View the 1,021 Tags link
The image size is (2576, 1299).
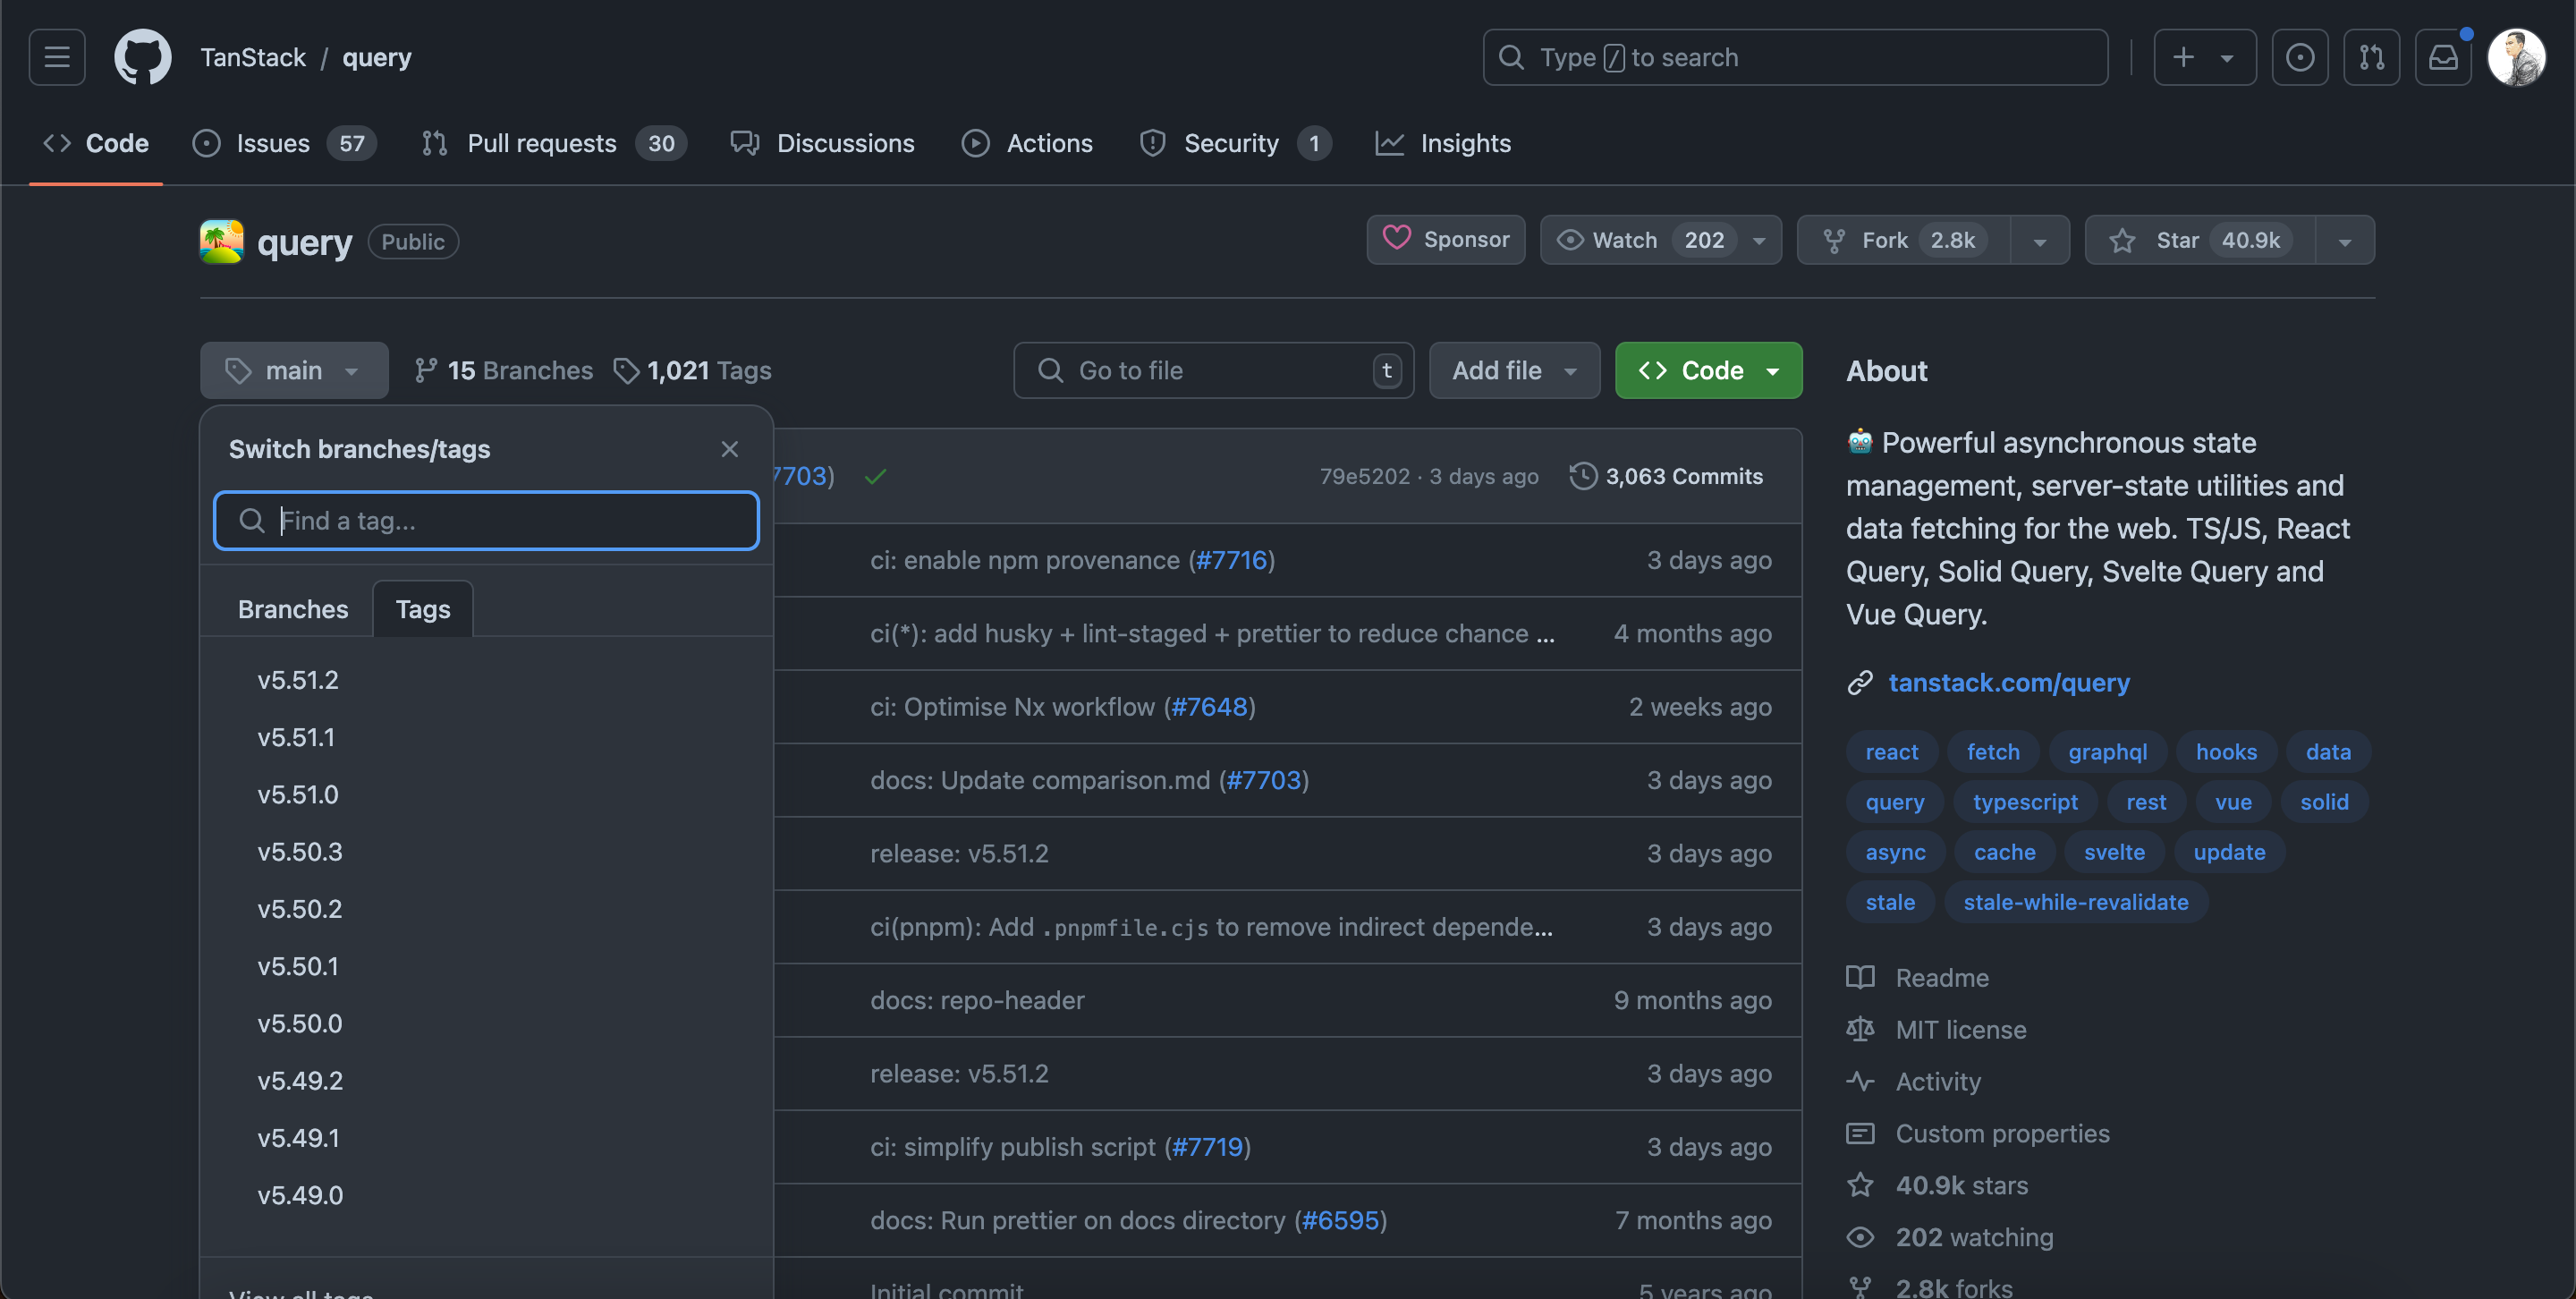(x=692, y=370)
